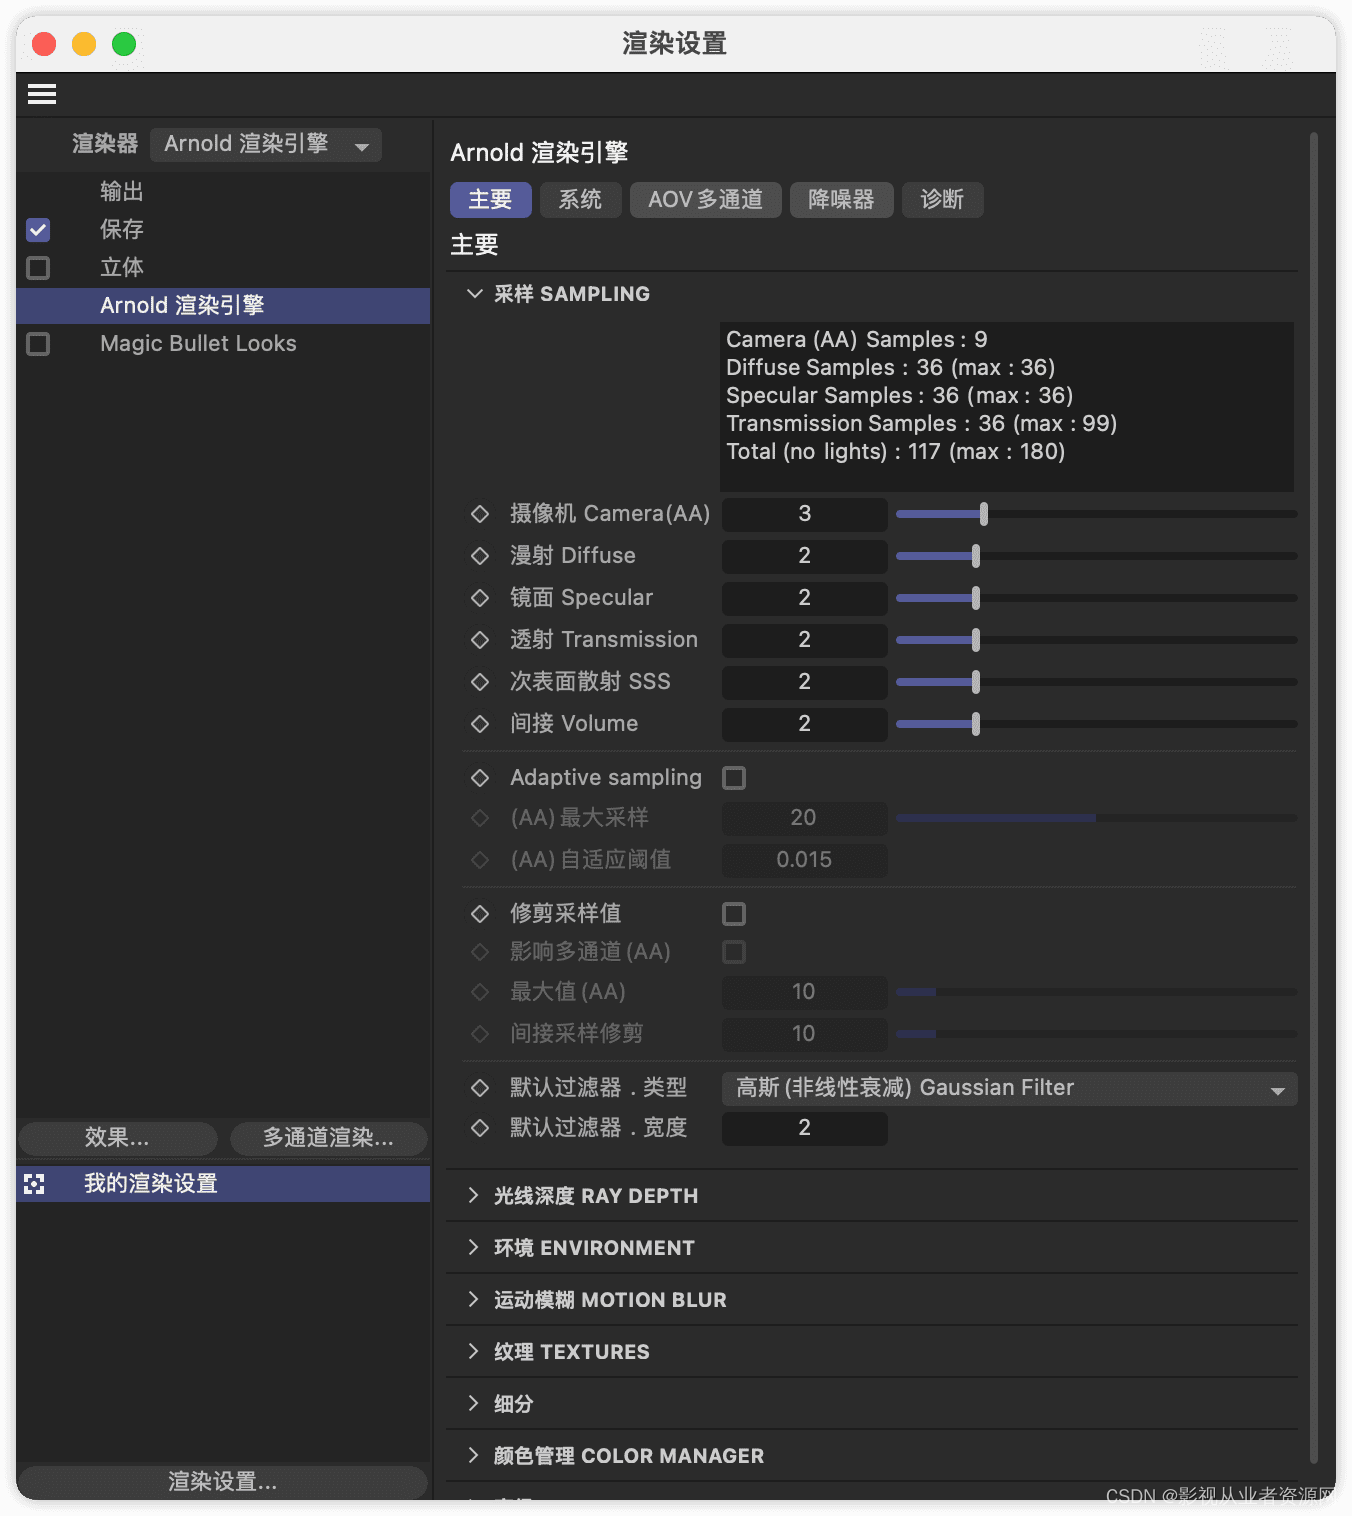
Task: Toggle the 影响多通道 (AA) checkbox
Action: (734, 952)
